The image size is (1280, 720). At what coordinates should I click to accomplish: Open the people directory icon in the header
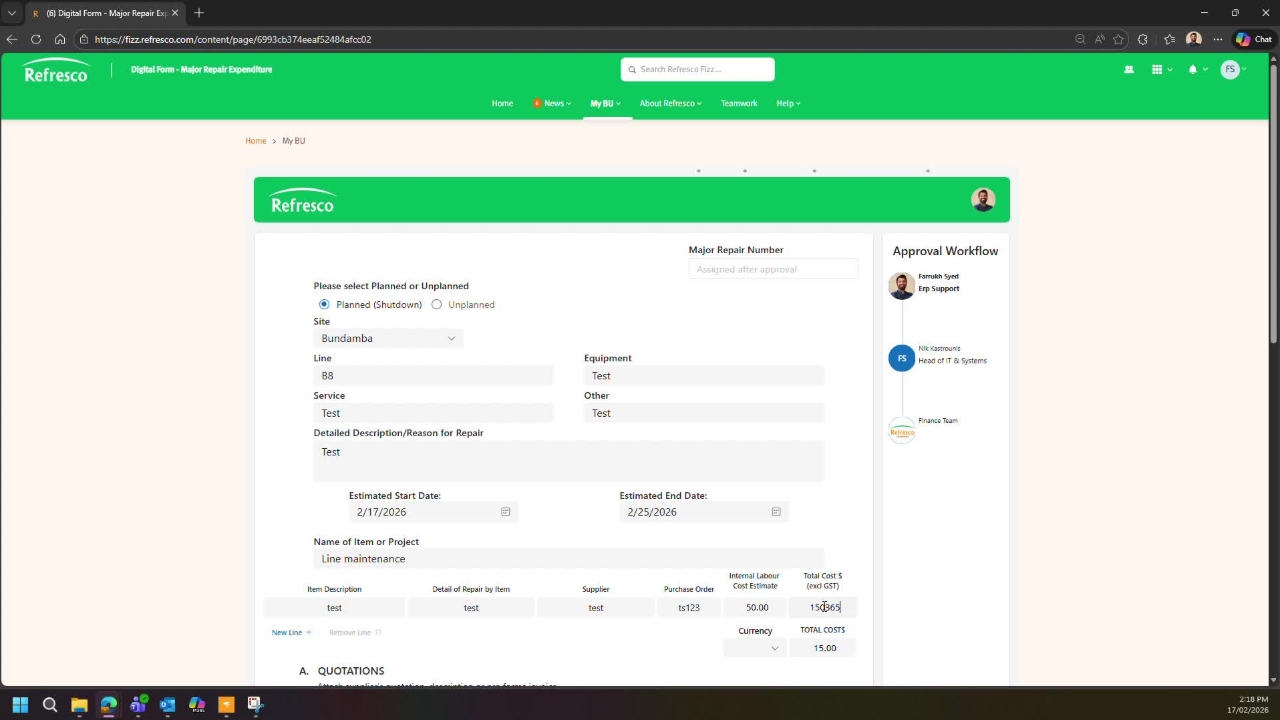coord(1129,70)
